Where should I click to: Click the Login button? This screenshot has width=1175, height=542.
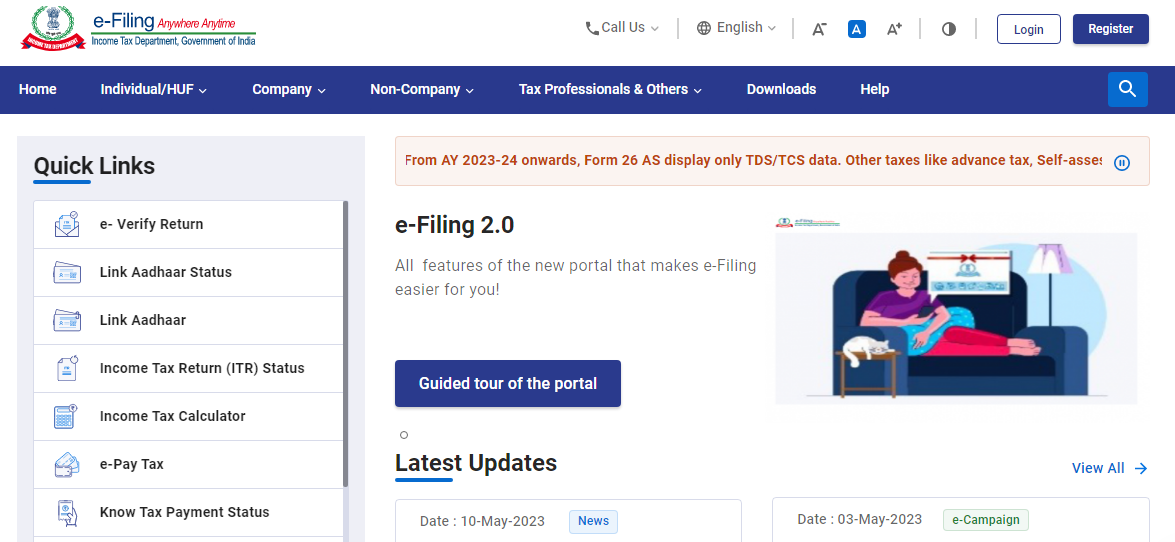pyautogui.click(x=1028, y=29)
